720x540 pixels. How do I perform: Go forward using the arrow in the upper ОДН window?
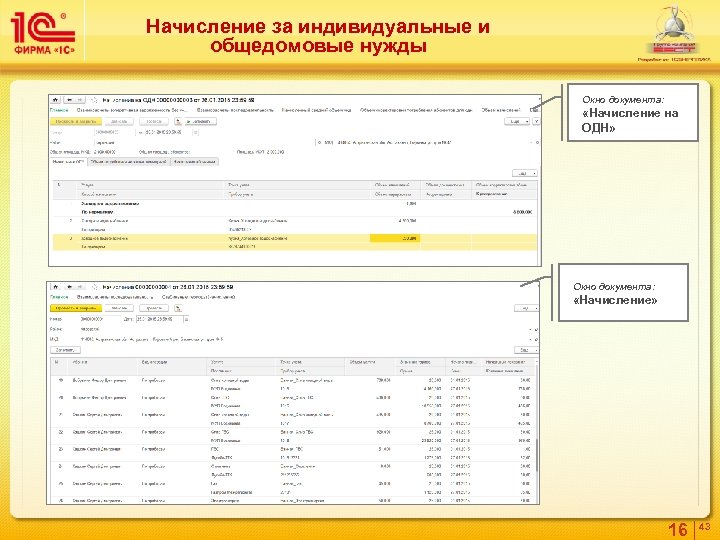click(80, 100)
